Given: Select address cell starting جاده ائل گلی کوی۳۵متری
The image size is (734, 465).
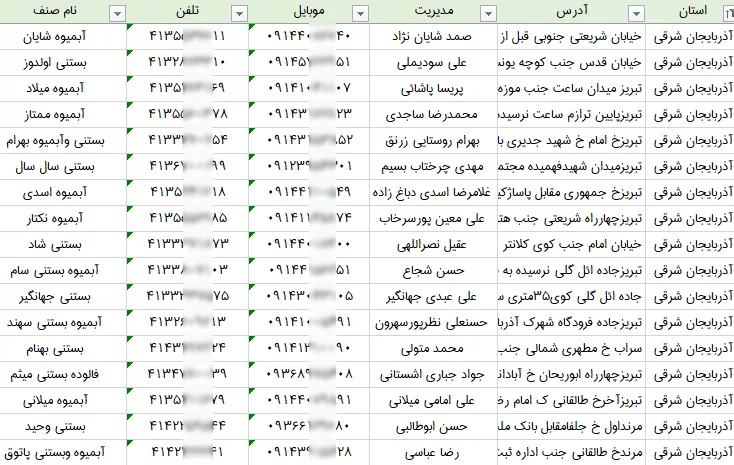Looking at the screenshot, I should click(572, 296).
